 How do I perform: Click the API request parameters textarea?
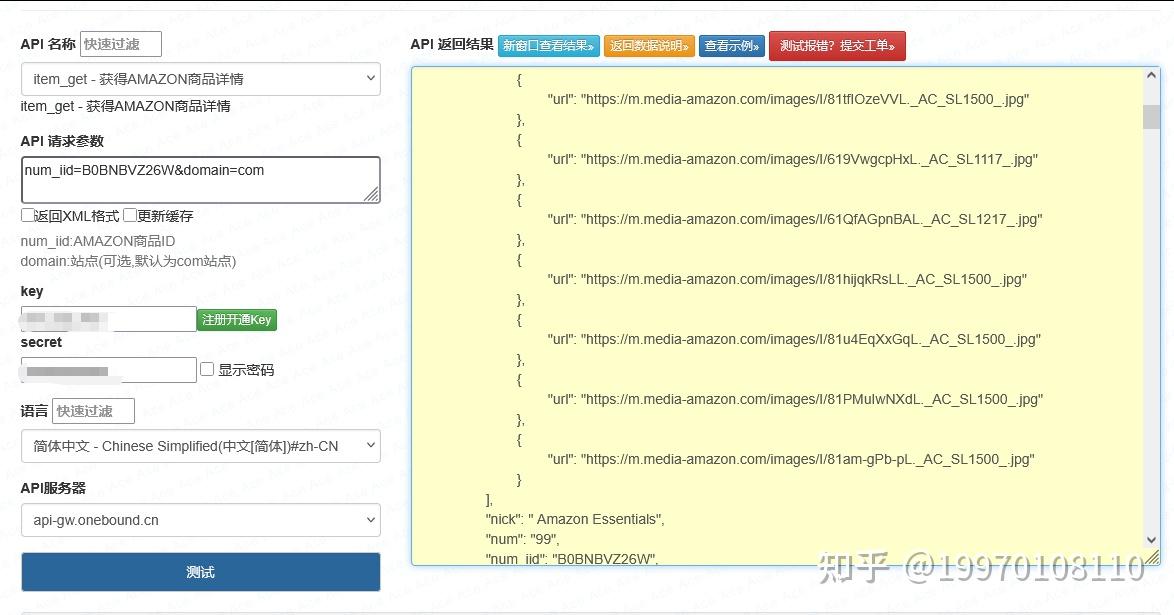pyautogui.click(x=201, y=180)
